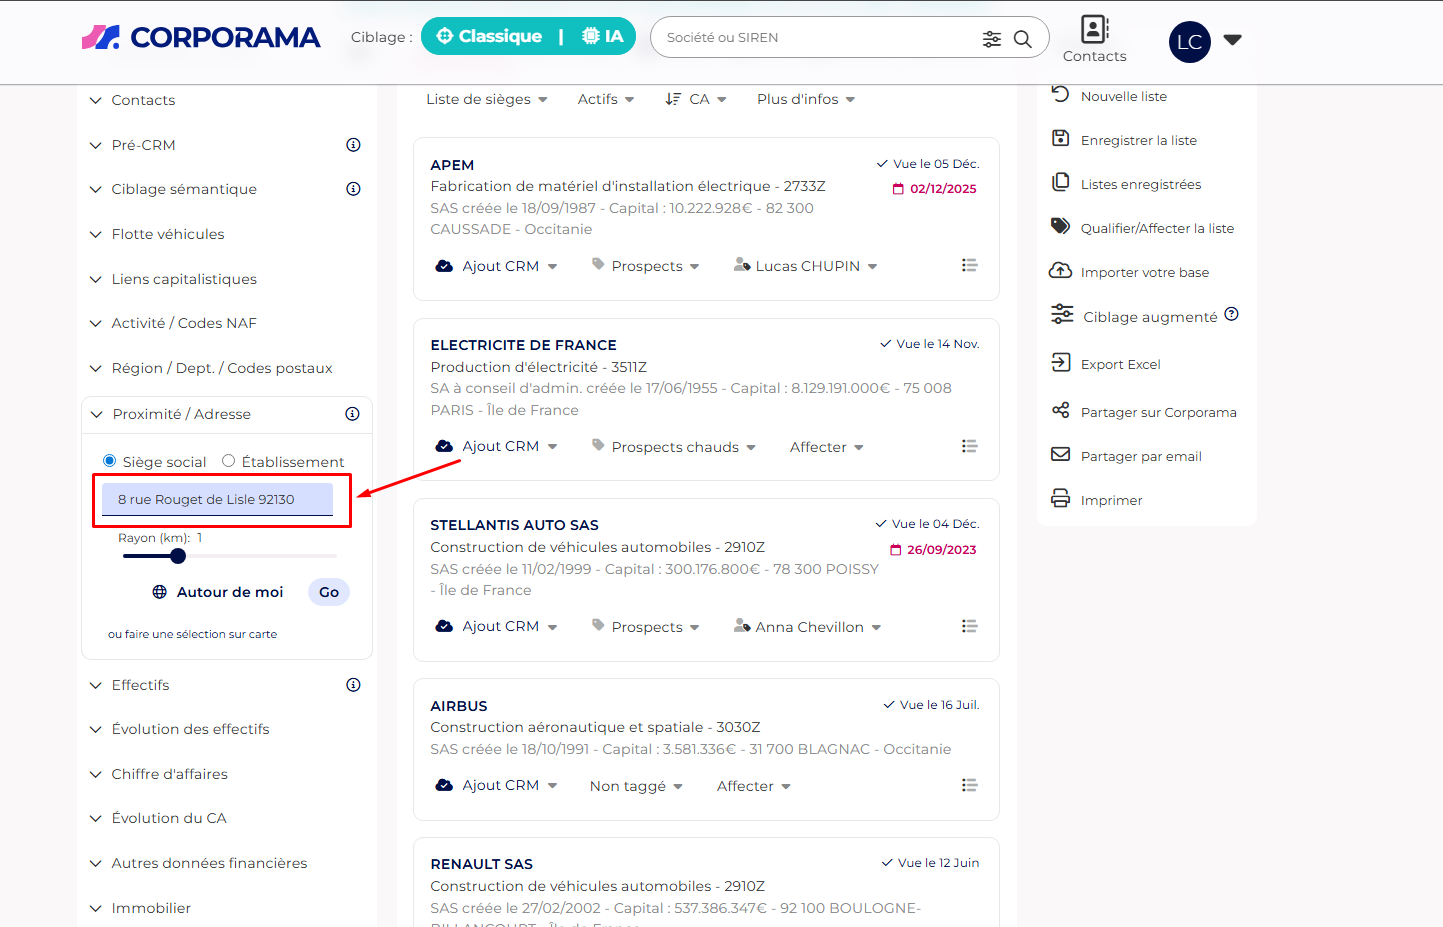1443x927 pixels.
Task: Open the Plus d'infos menu
Action: tap(805, 99)
